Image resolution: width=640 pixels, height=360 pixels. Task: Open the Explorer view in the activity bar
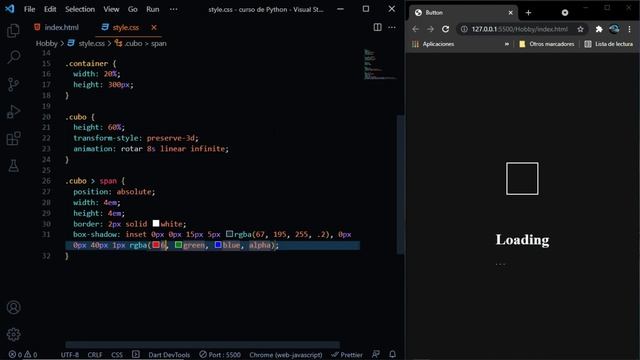coord(13,31)
